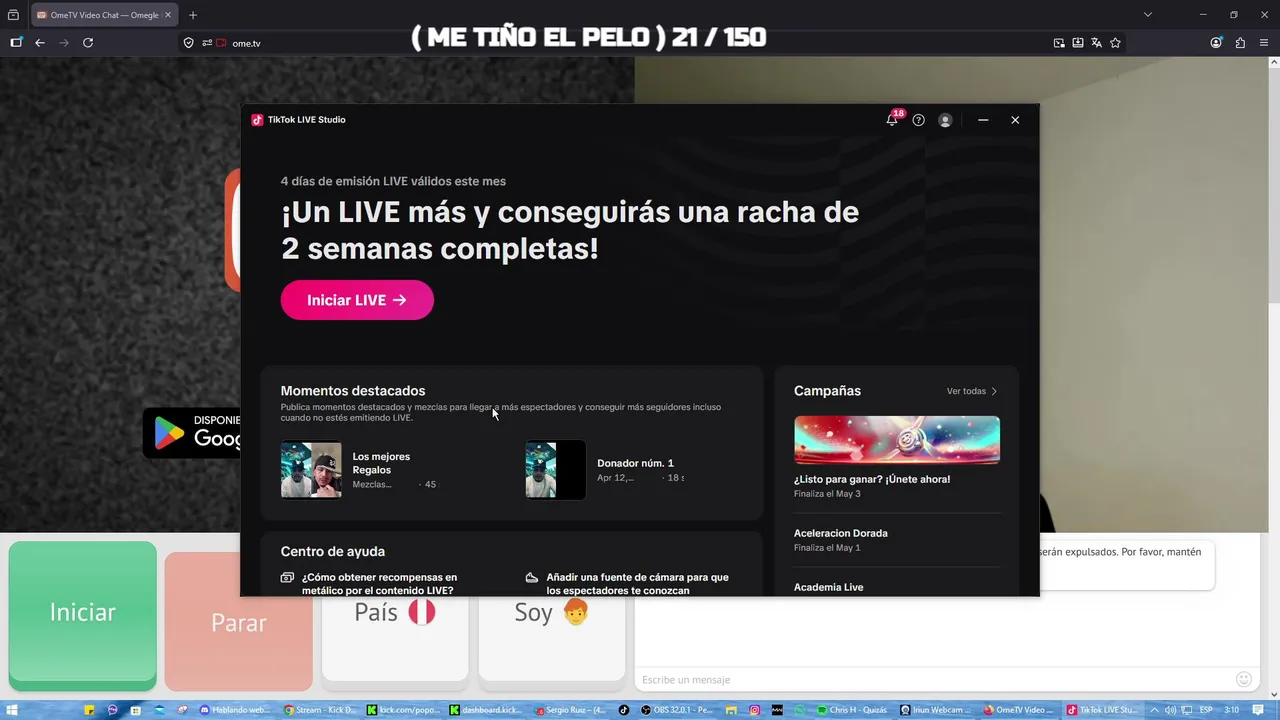The height and width of the screenshot is (720, 1280).
Task: Open the Aceleracion Dorada campaign
Action: click(x=841, y=533)
